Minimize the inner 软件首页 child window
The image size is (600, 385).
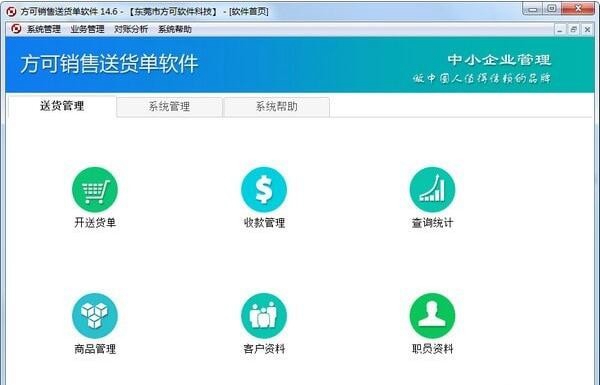tap(560, 29)
